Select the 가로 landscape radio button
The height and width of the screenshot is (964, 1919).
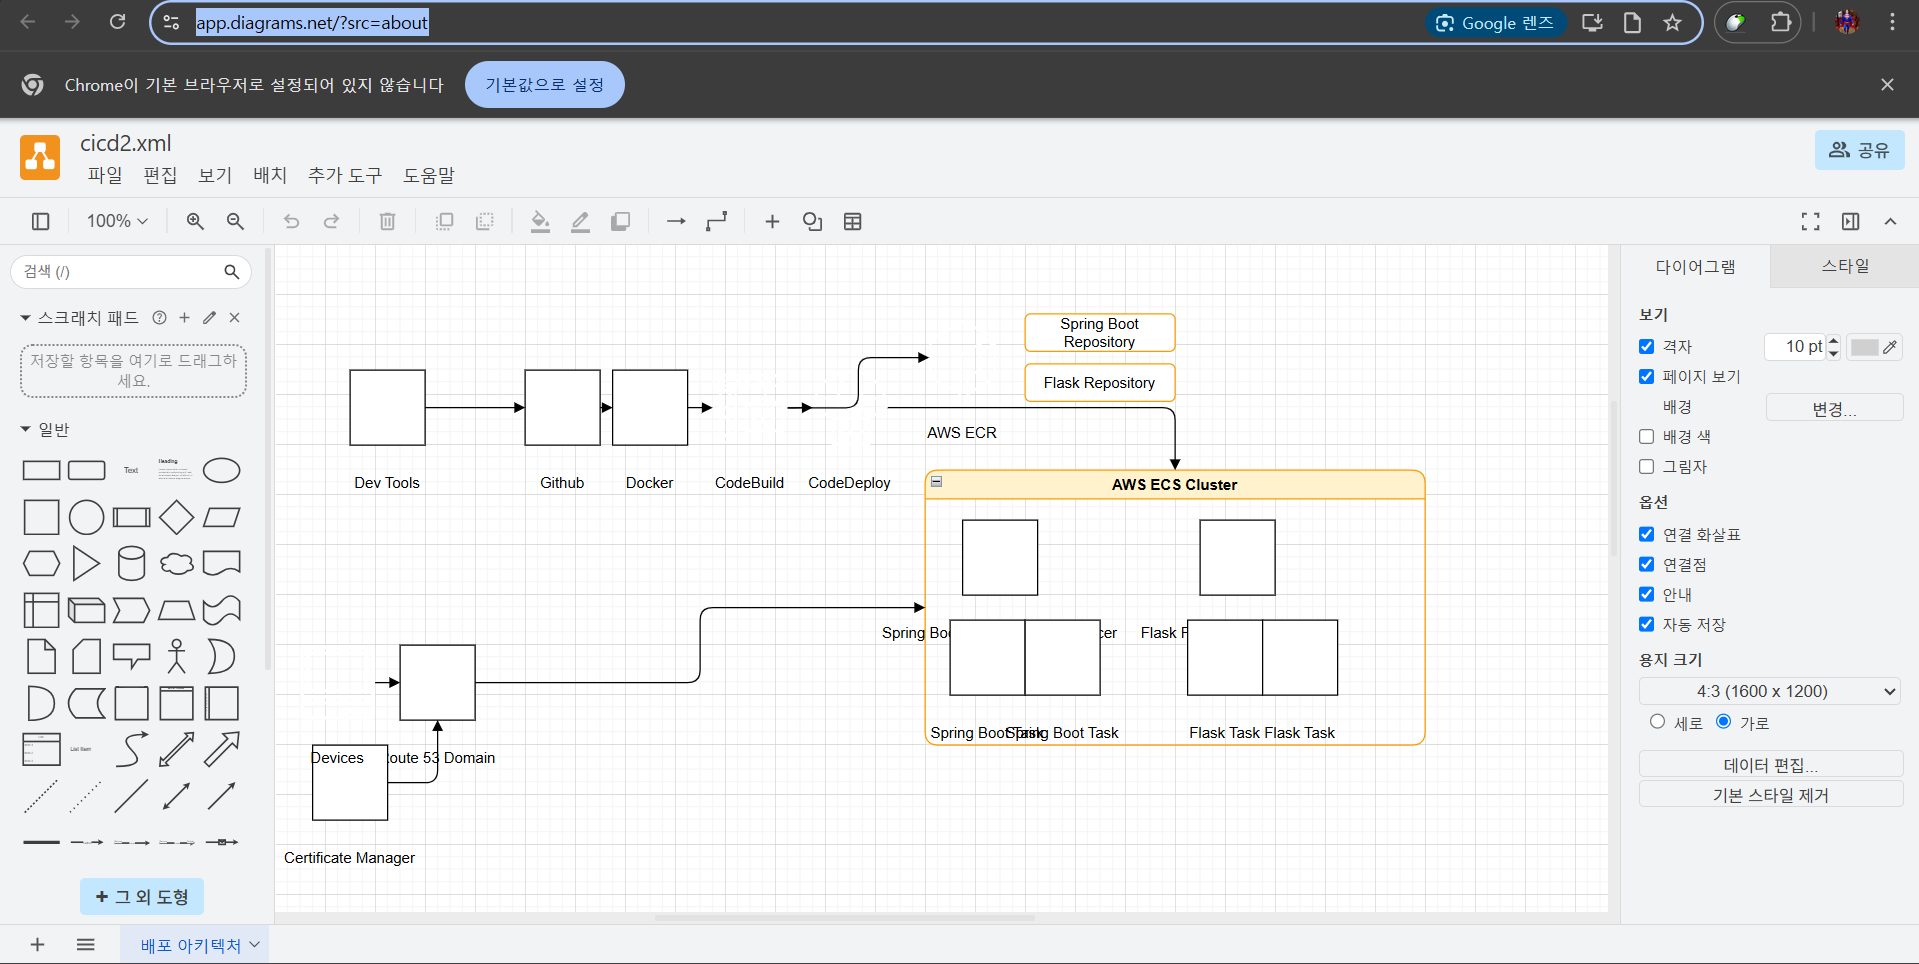(x=1723, y=721)
